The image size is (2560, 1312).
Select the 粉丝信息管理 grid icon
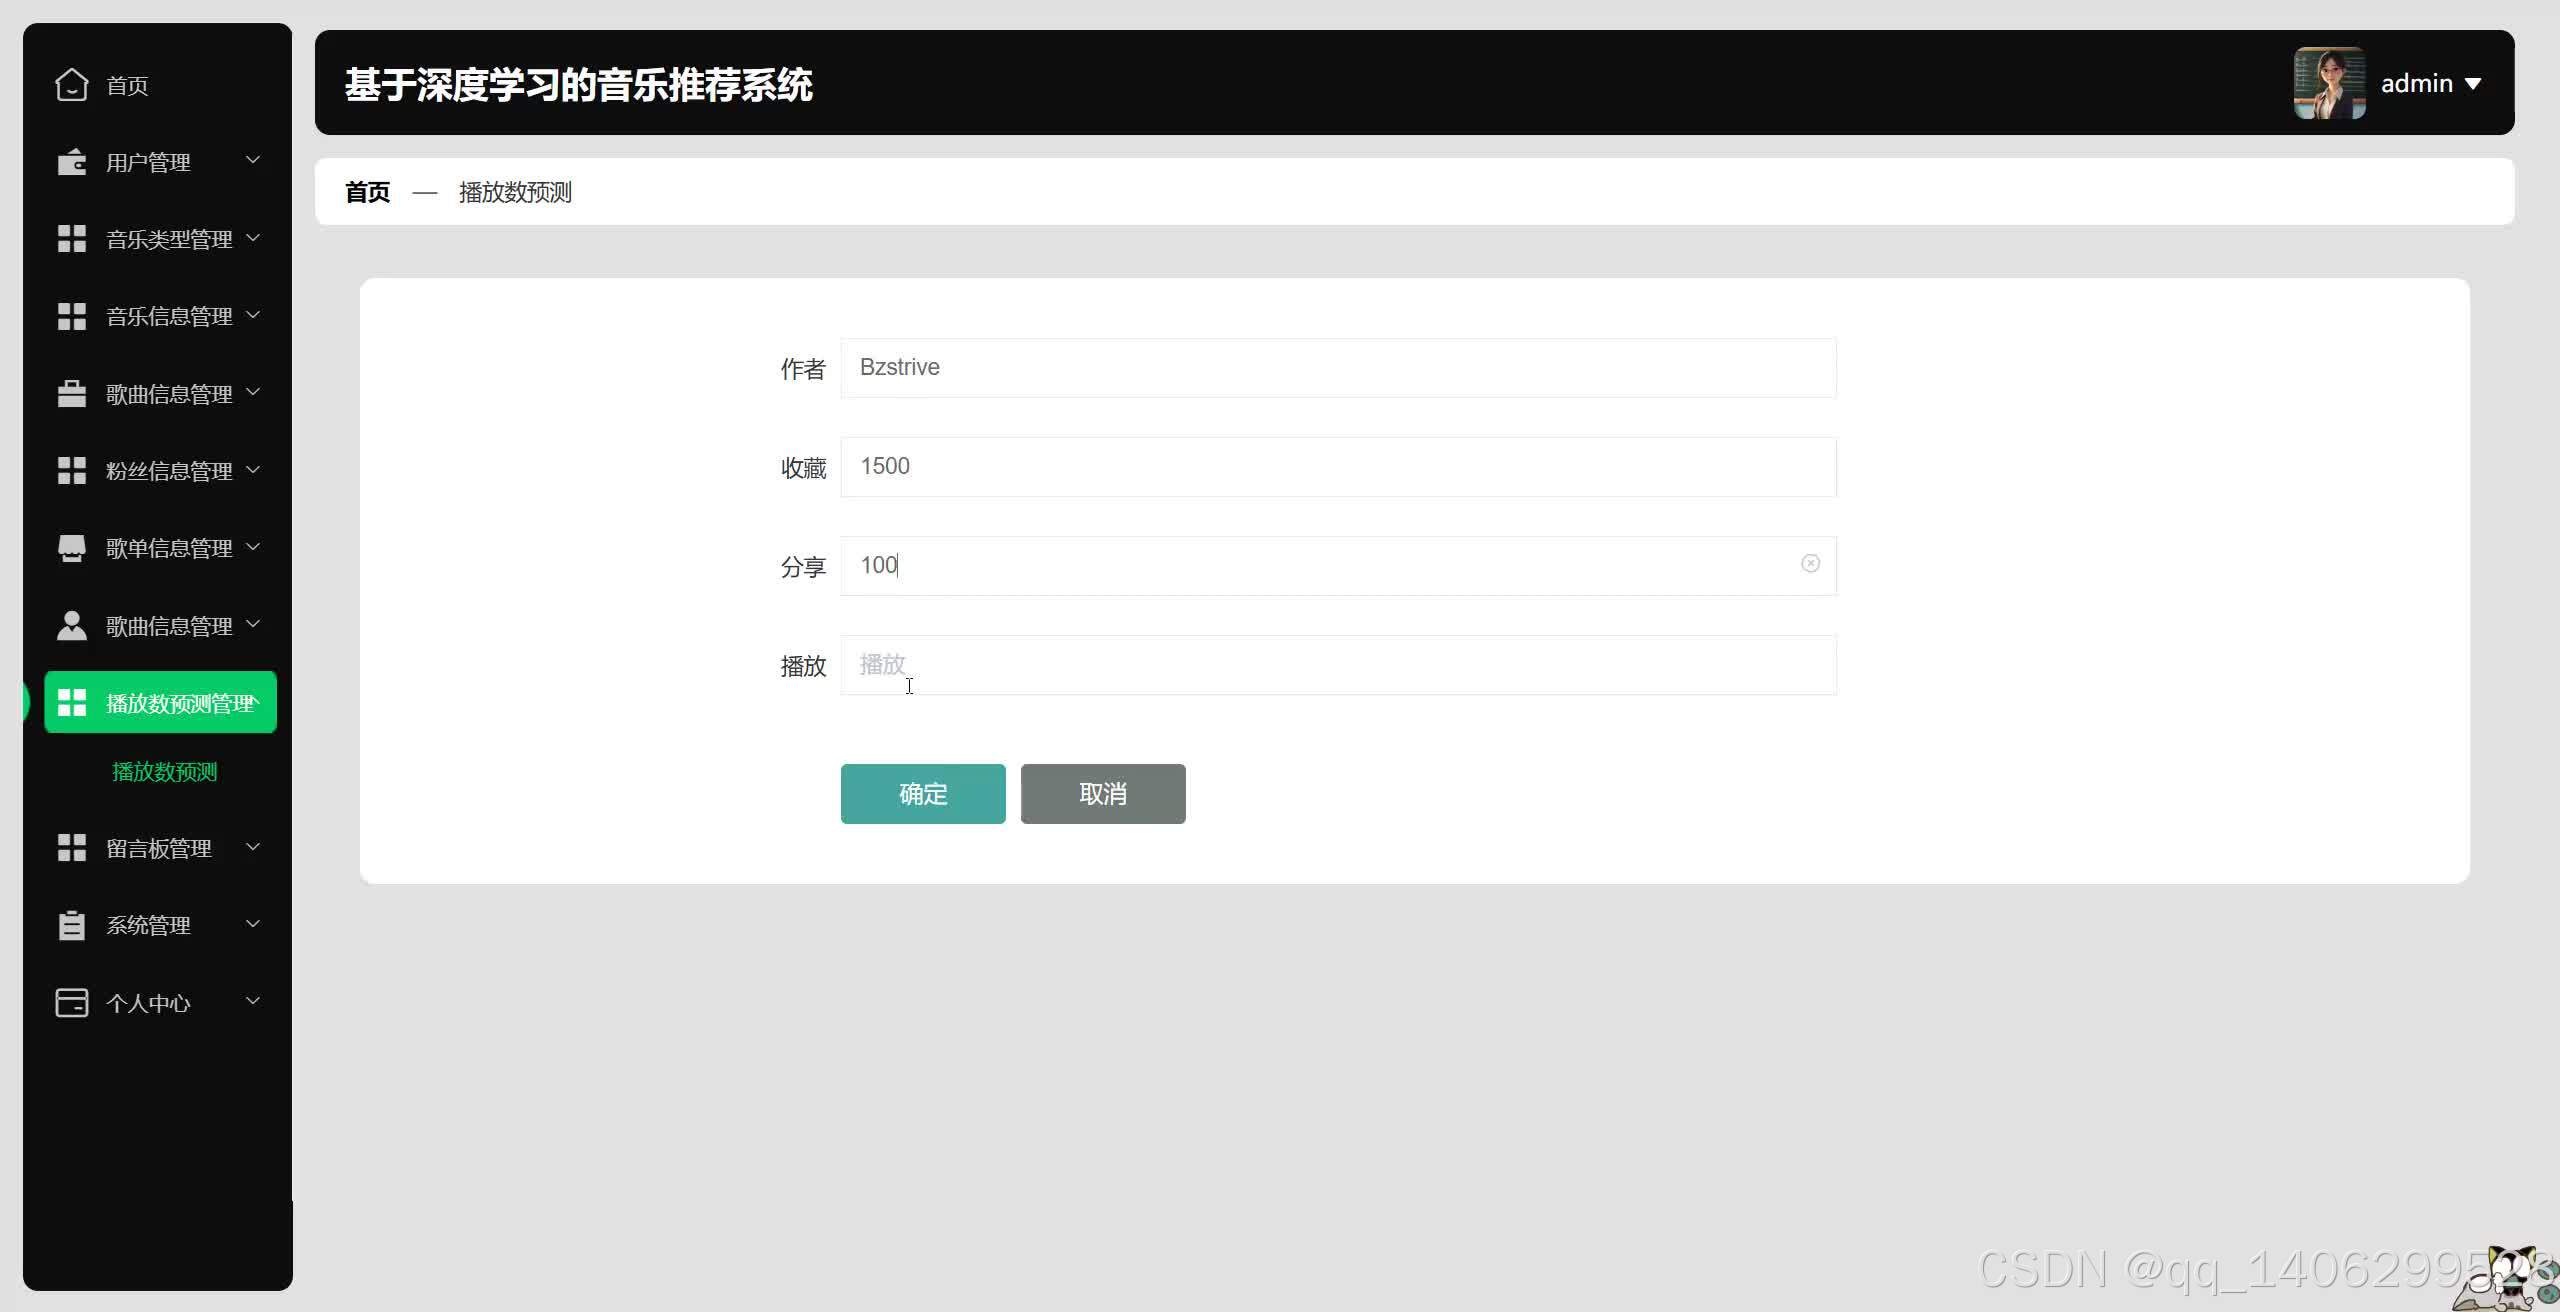point(71,470)
